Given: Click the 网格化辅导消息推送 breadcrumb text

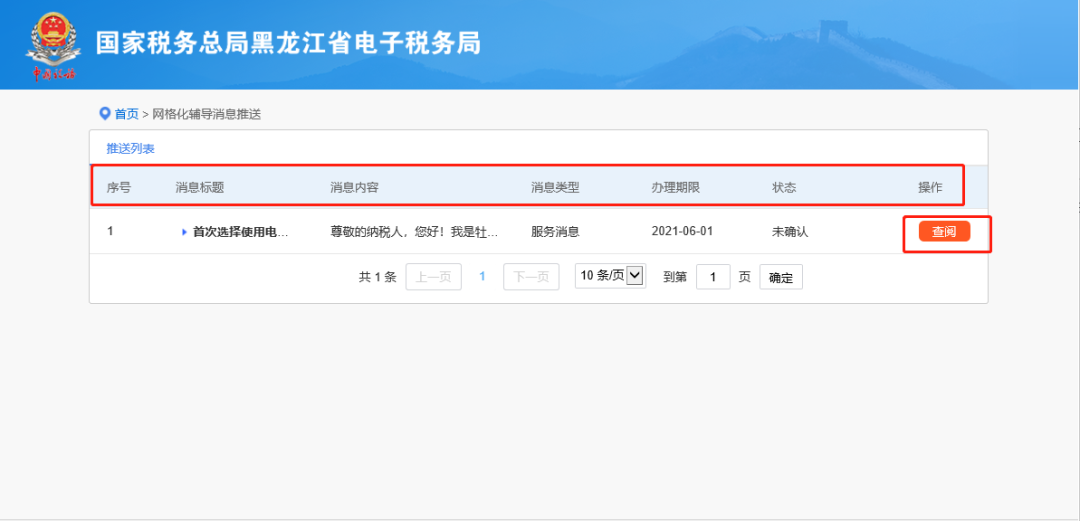Looking at the screenshot, I should (x=207, y=114).
